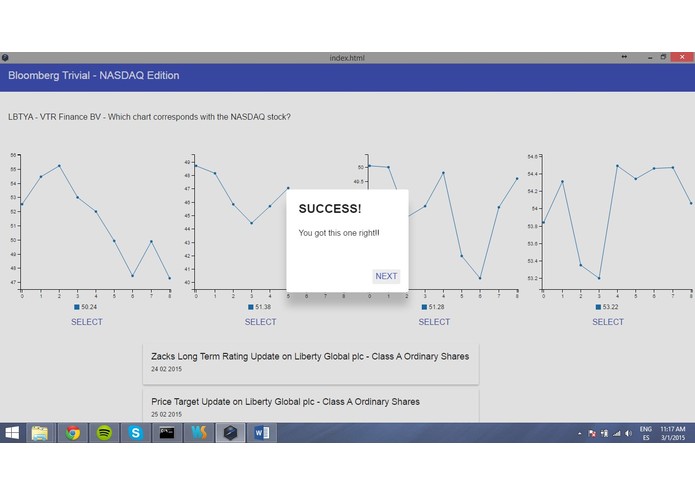The width and height of the screenshot is (695, 494).
Task: Show hidden system tray icons
Action: point(579,434)
